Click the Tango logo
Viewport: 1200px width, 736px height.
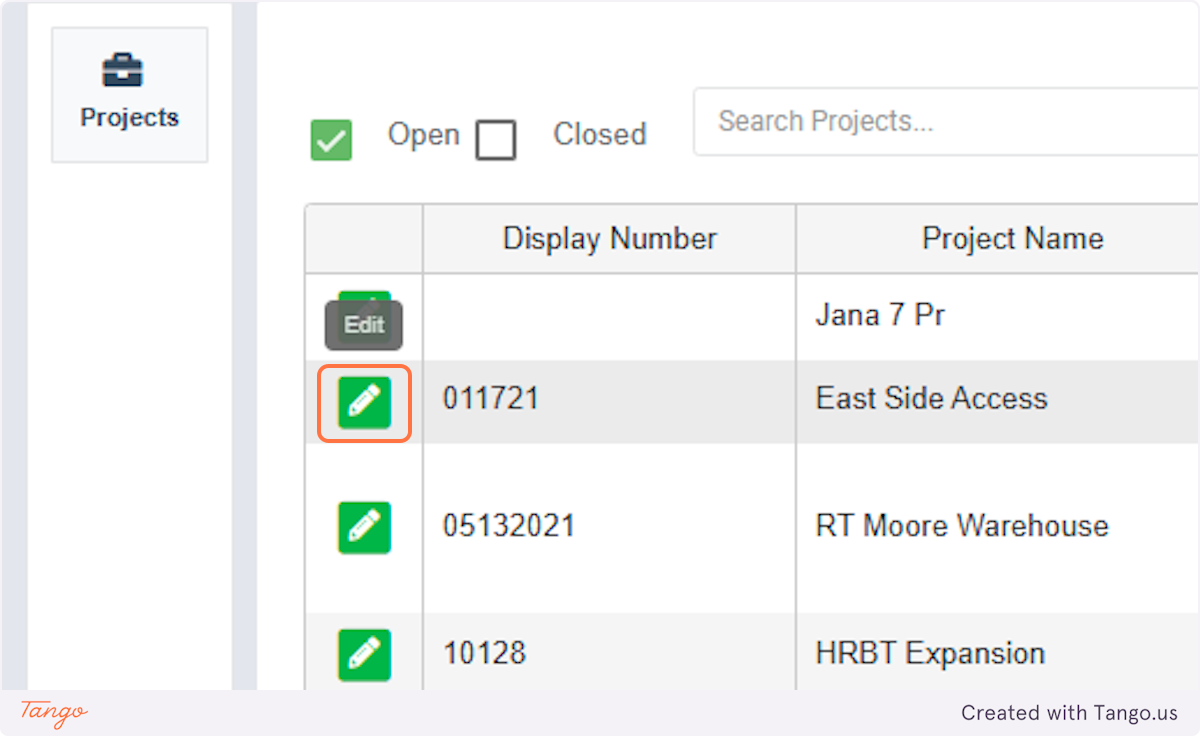(x=54, y=712)
